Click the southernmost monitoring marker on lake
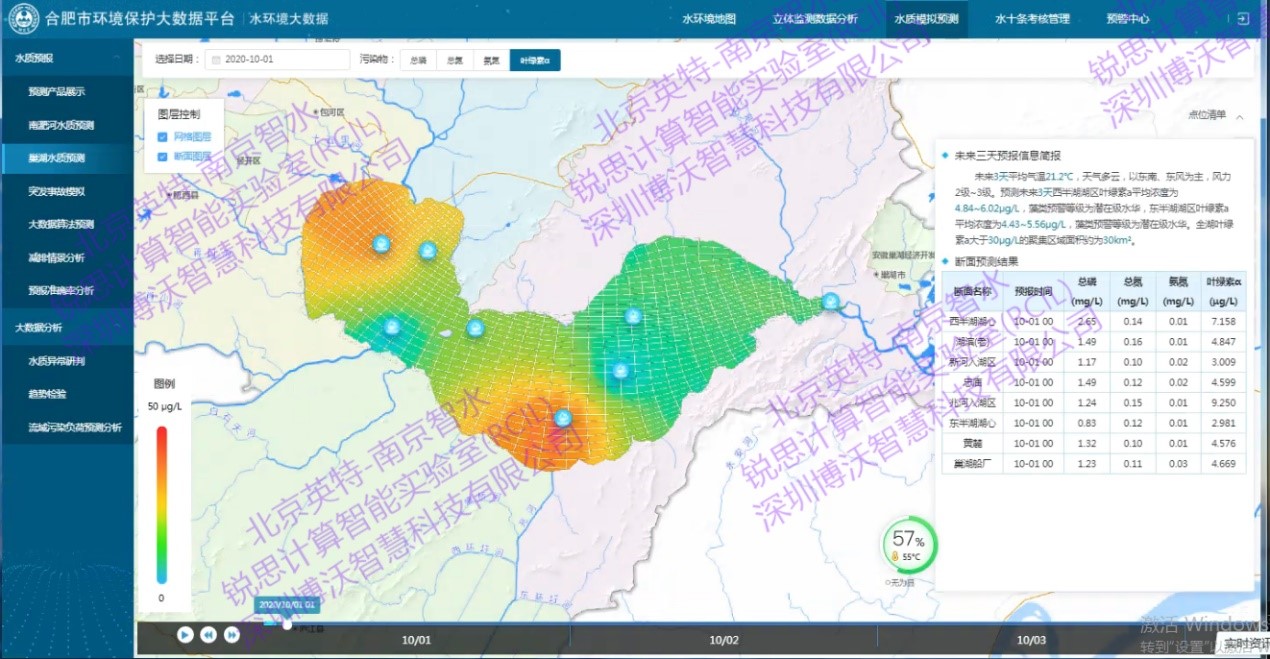Screen dimensions: 1270x659 pyautogui.click(x=563, y=418)
